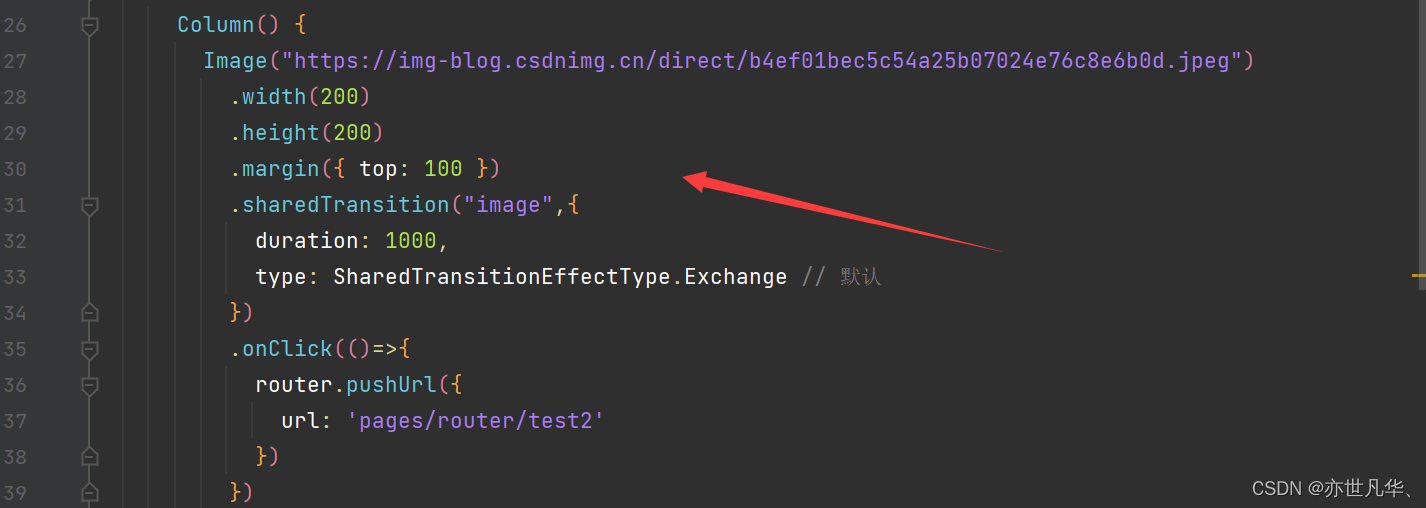1426x508 pixels.
Task: Place cursor in the 'pages/router/test2' url string
Action: pyautogui.click(x=476, y=421)
